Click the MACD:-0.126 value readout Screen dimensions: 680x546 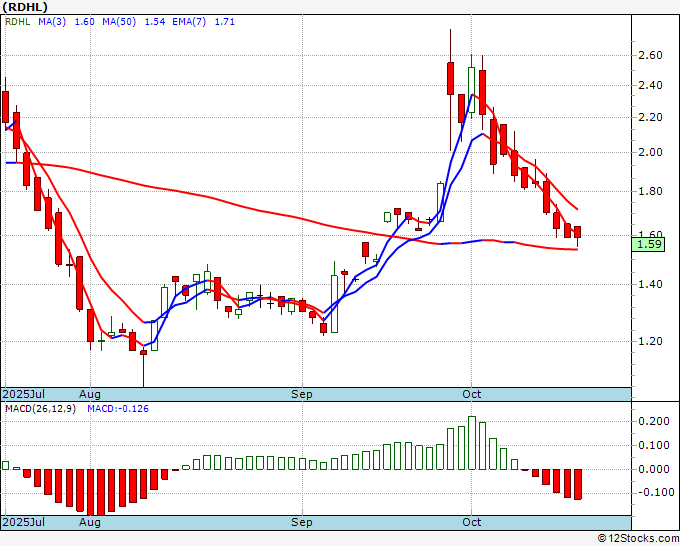pos(118,409)
